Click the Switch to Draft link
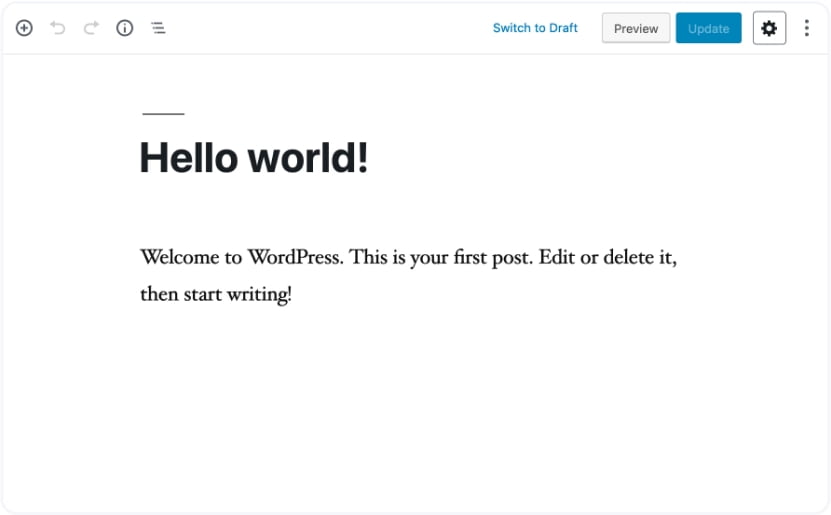Image resolution: width=831 pixels, height=515 pixels. pos(535,28)
